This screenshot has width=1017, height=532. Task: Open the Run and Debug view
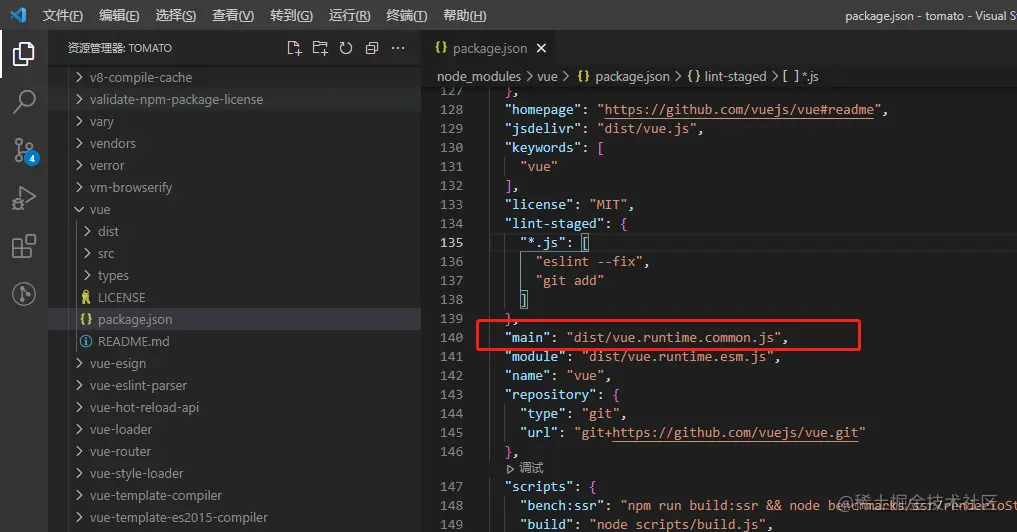23,199
